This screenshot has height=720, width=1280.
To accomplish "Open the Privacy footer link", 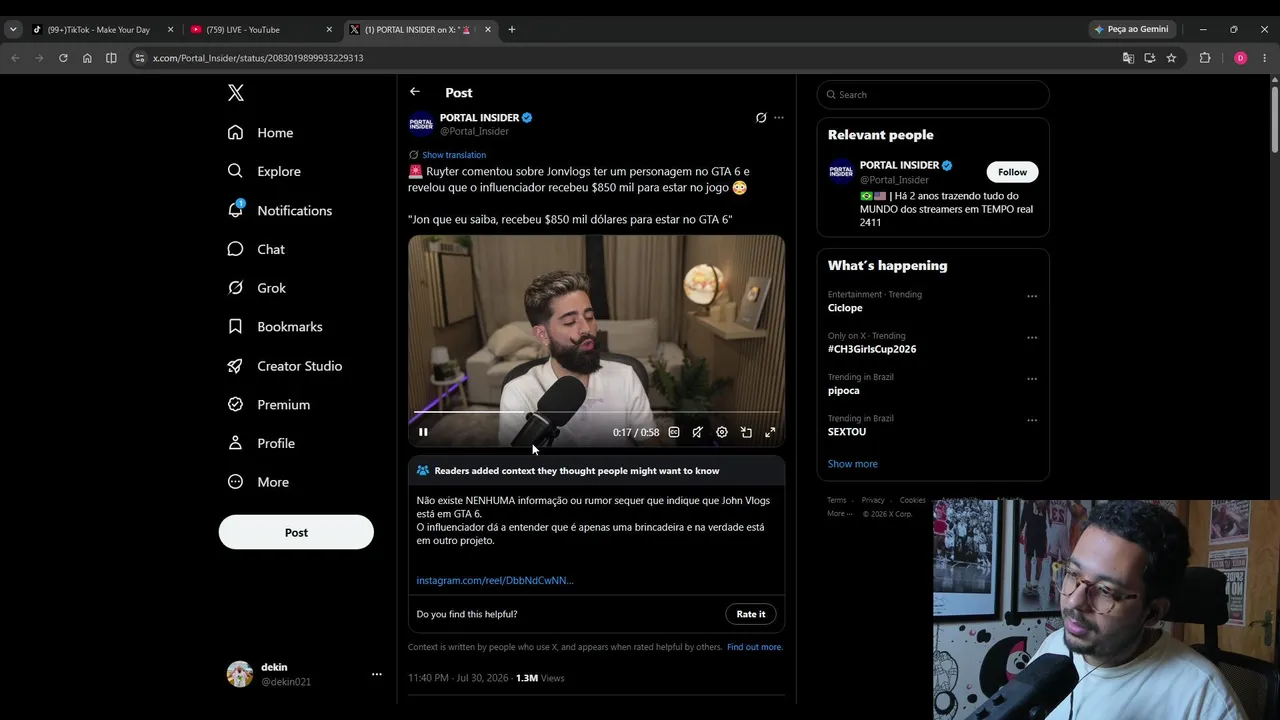I will pos(873,500).
